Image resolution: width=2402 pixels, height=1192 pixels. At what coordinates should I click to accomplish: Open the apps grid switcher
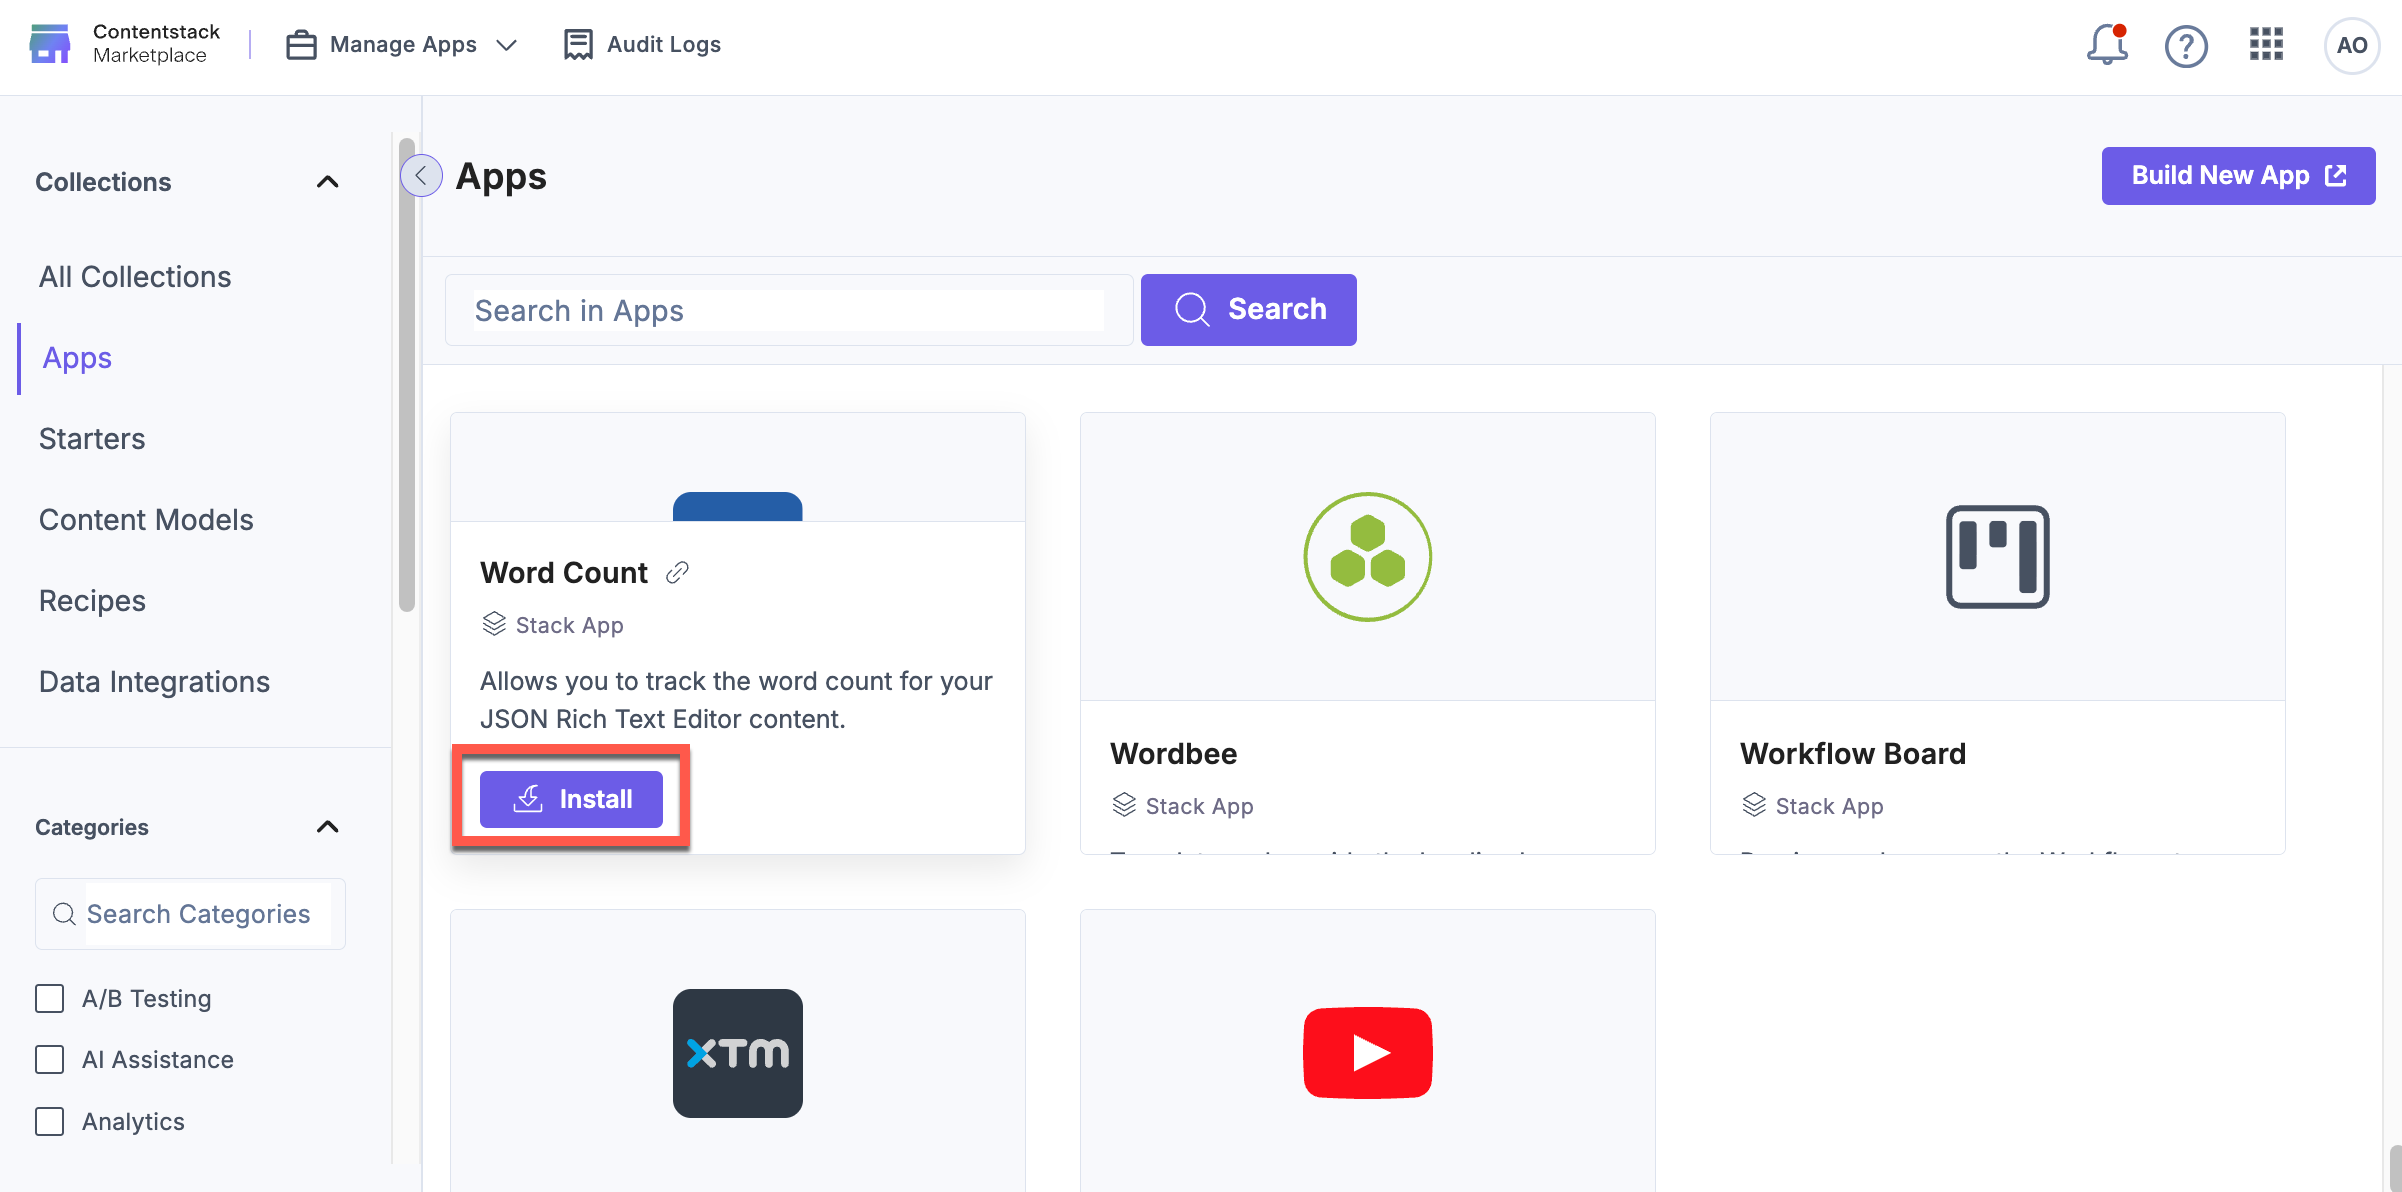(2266, 45)
